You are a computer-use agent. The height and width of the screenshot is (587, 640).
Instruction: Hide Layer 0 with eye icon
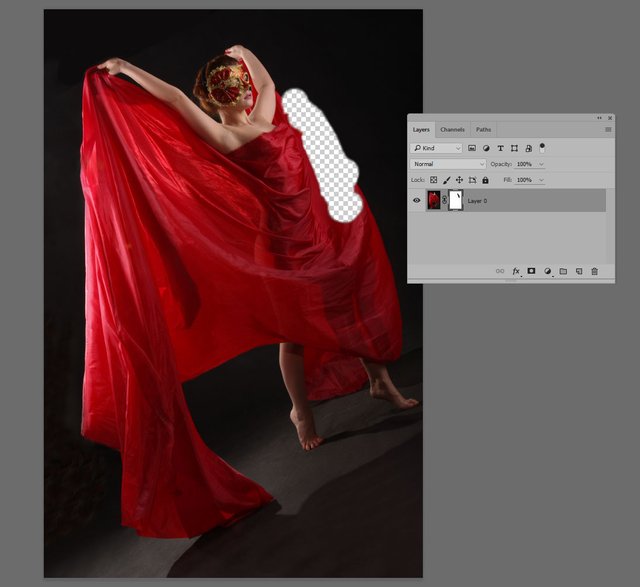click(417, 200)
